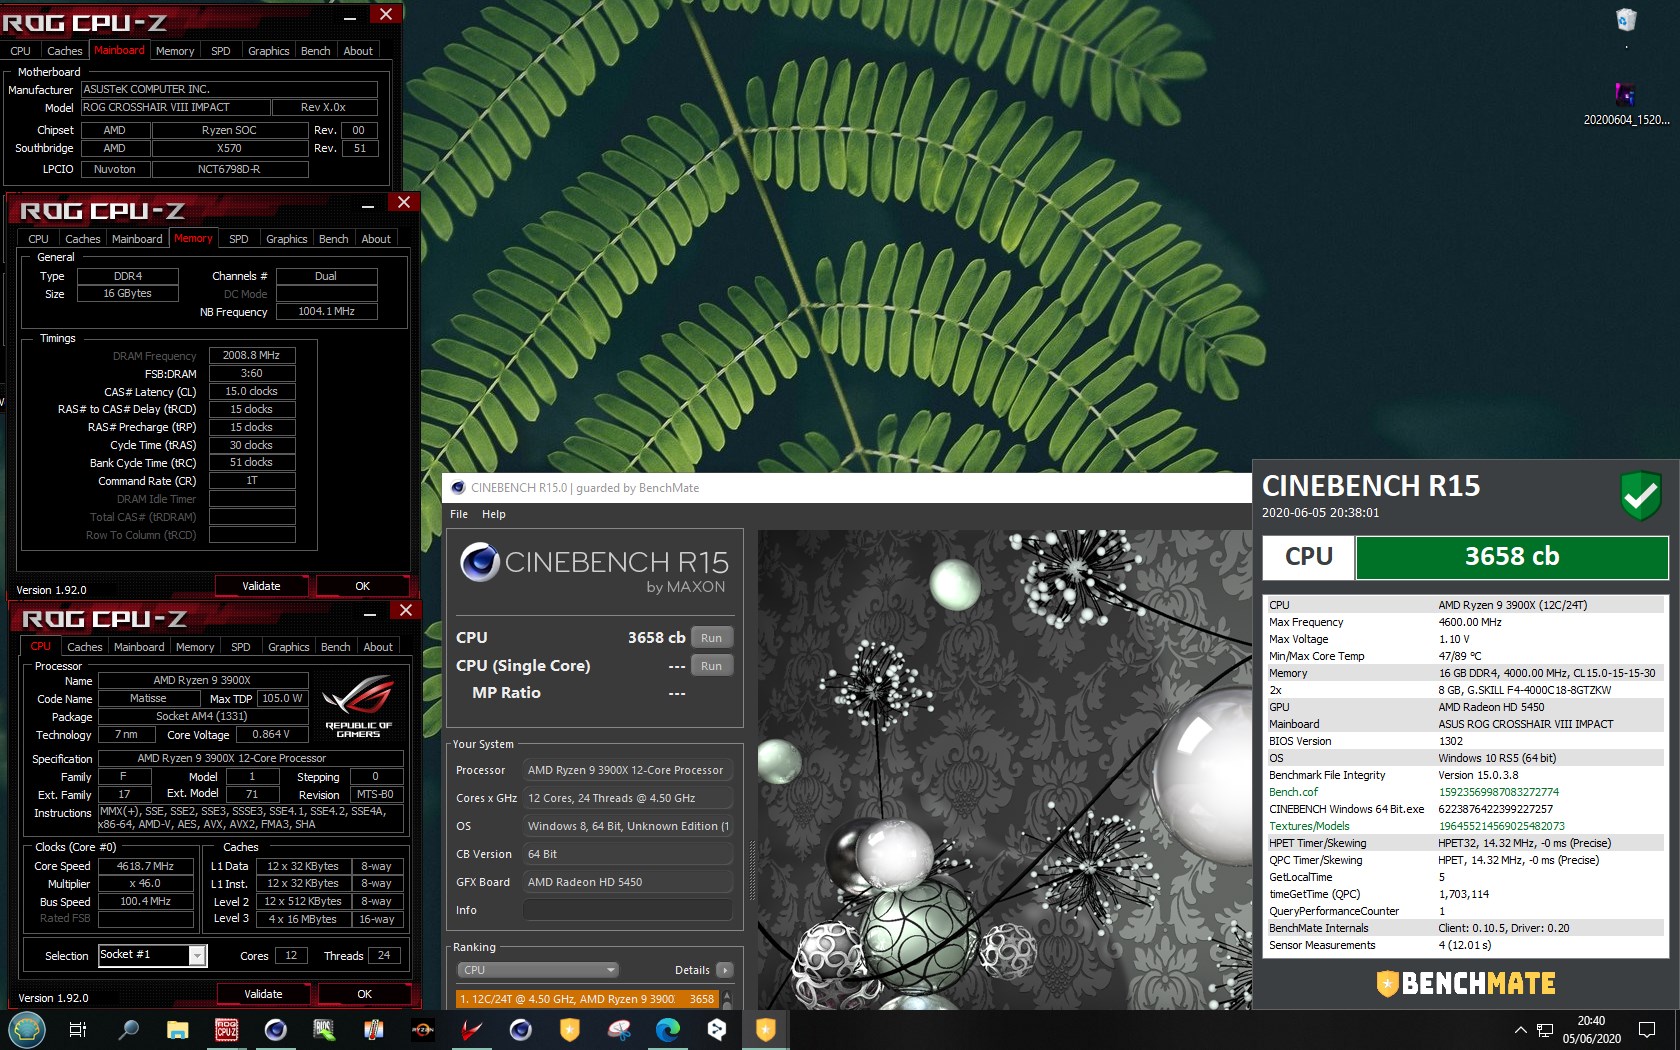
Task: Click the ranking list scrollbar
Action: [727, 999]
